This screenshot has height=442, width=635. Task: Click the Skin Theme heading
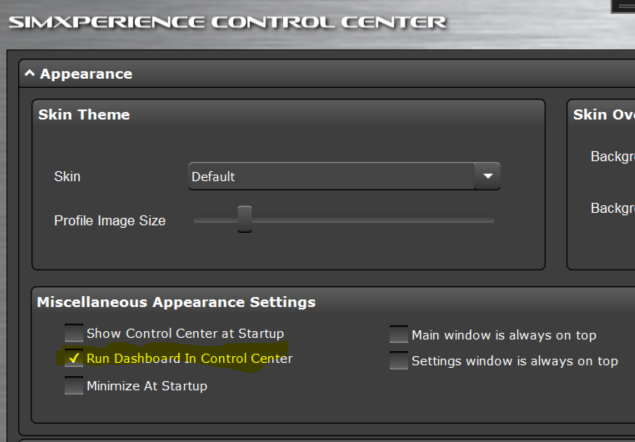click(84, 115)
